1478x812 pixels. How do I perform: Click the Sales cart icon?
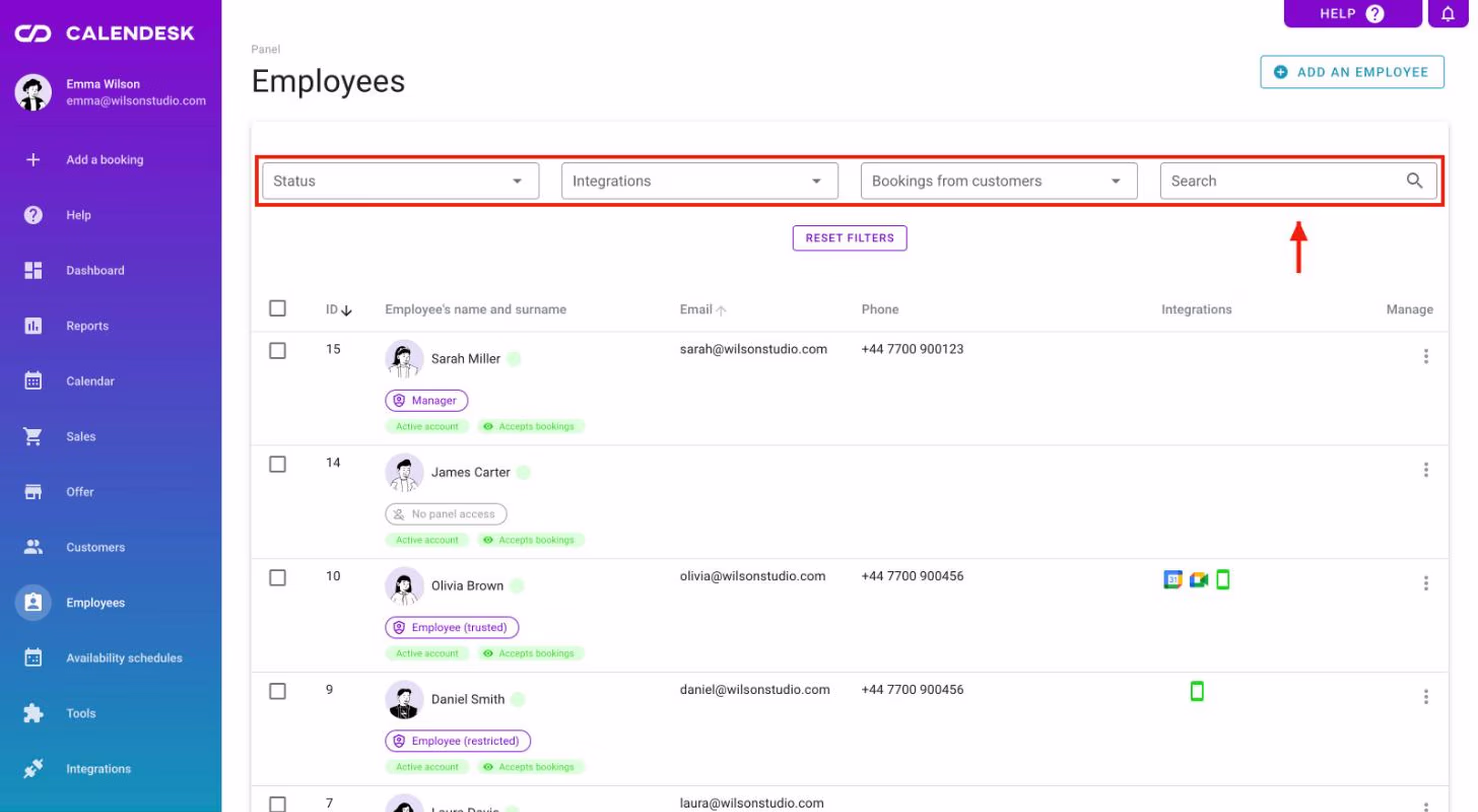pyautogui.click(x=33, y=436)
